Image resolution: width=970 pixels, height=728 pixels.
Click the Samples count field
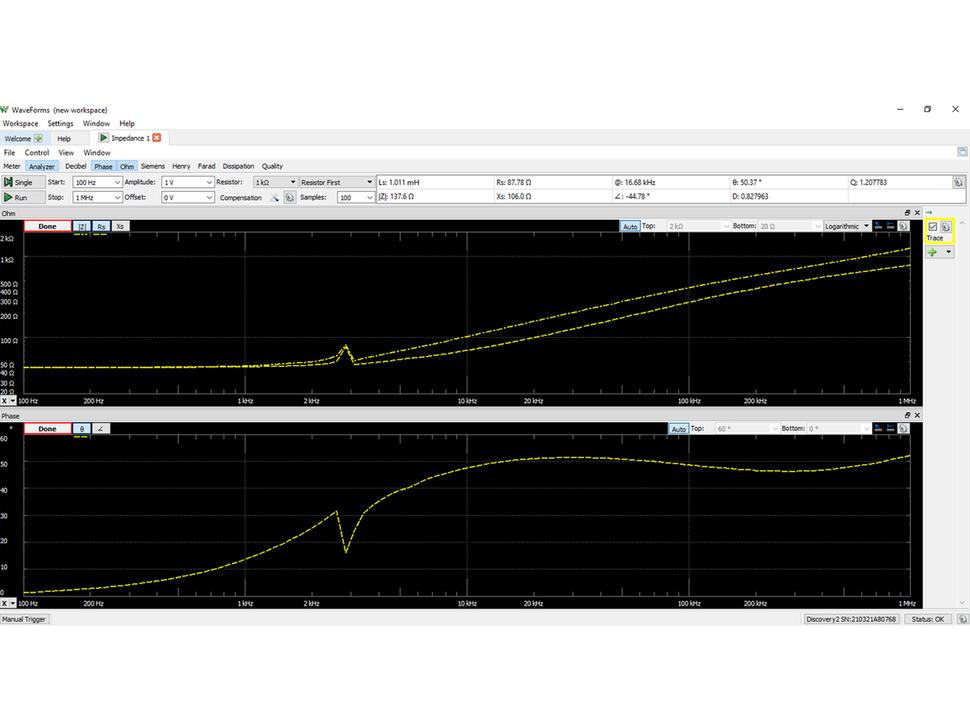coord(354,198)
